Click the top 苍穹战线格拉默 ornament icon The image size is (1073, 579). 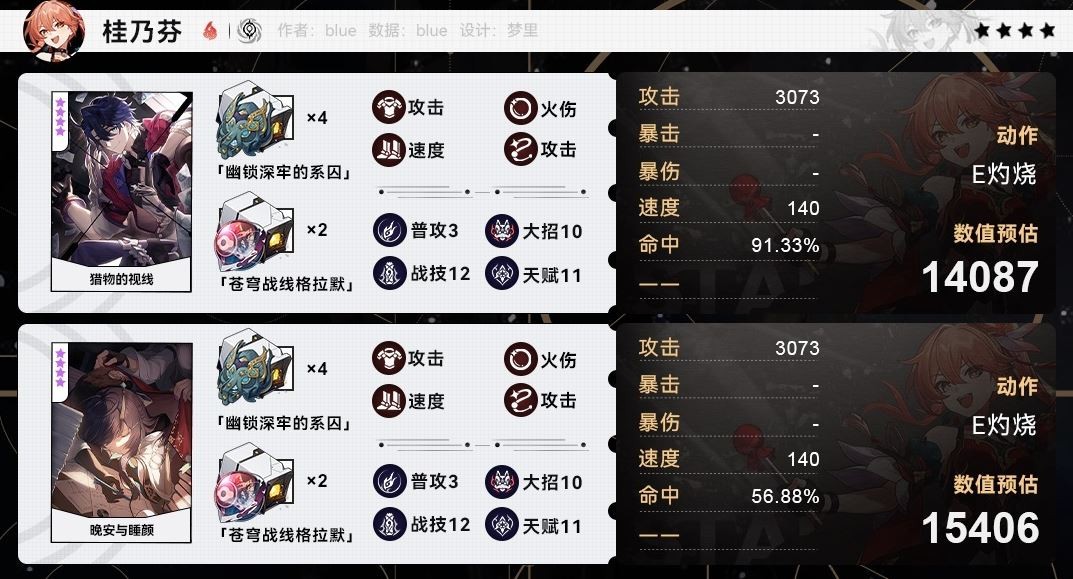255,234
